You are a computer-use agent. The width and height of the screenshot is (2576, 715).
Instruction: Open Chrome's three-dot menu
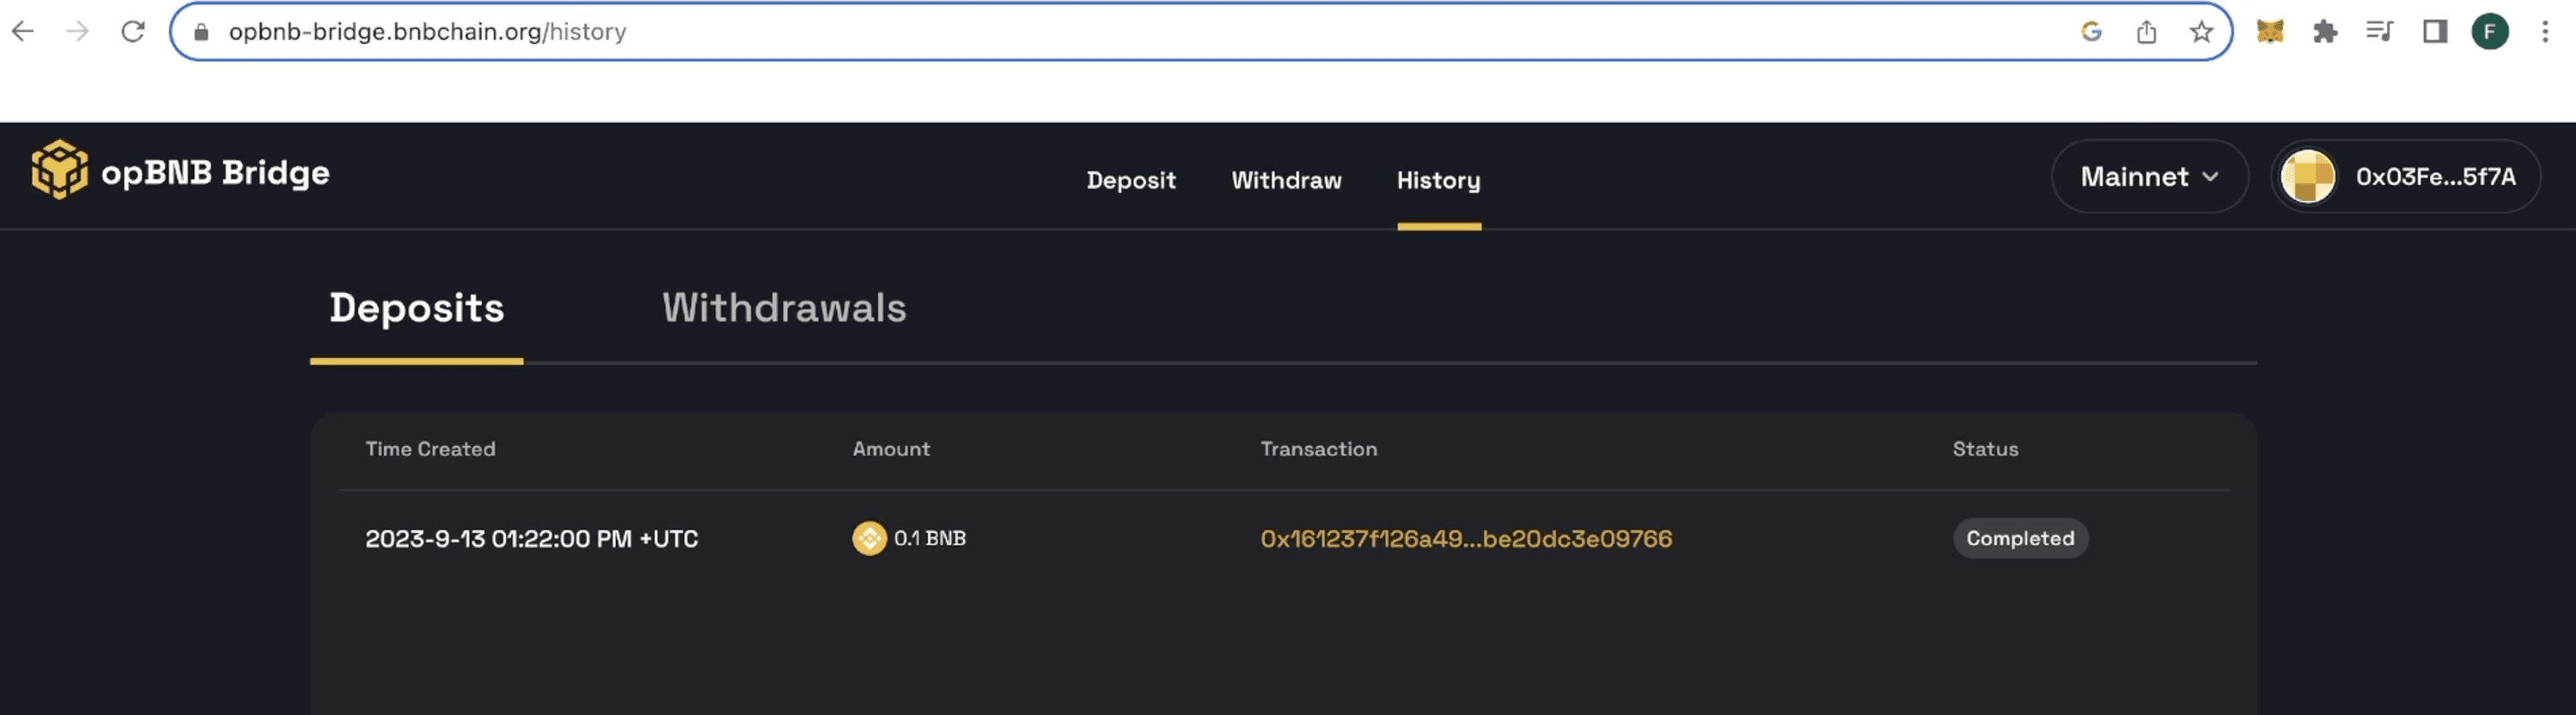(x=2544, y=32)
